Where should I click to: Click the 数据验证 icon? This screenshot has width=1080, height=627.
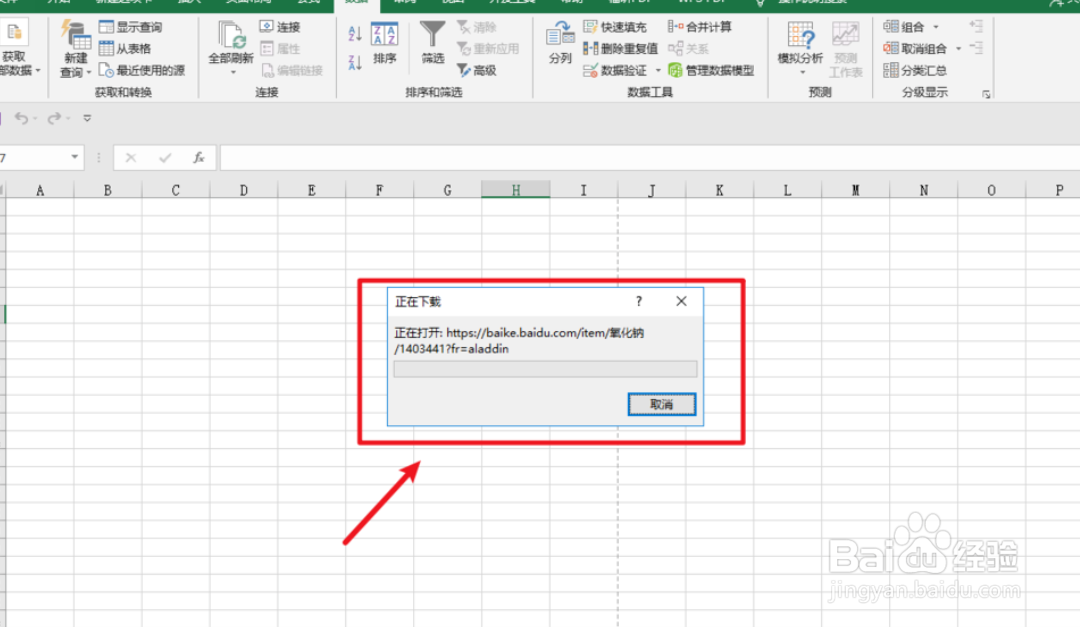[590, 70]
